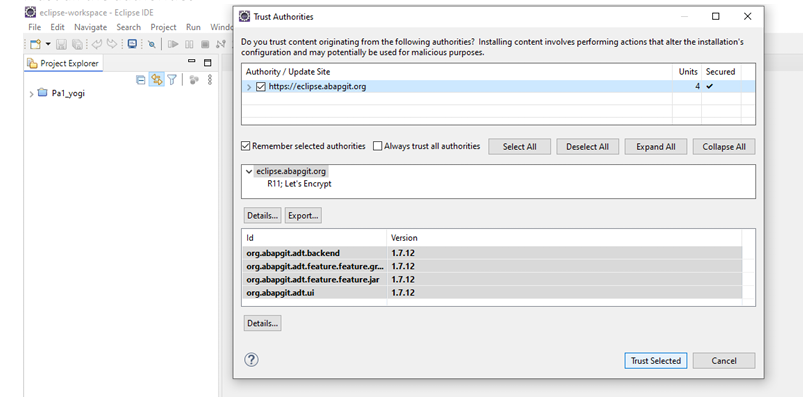Select the org.abapgit.adt.feature.feature.gr... row
Viewport: 807px width, 404px height.
click(x=492, y=266)
